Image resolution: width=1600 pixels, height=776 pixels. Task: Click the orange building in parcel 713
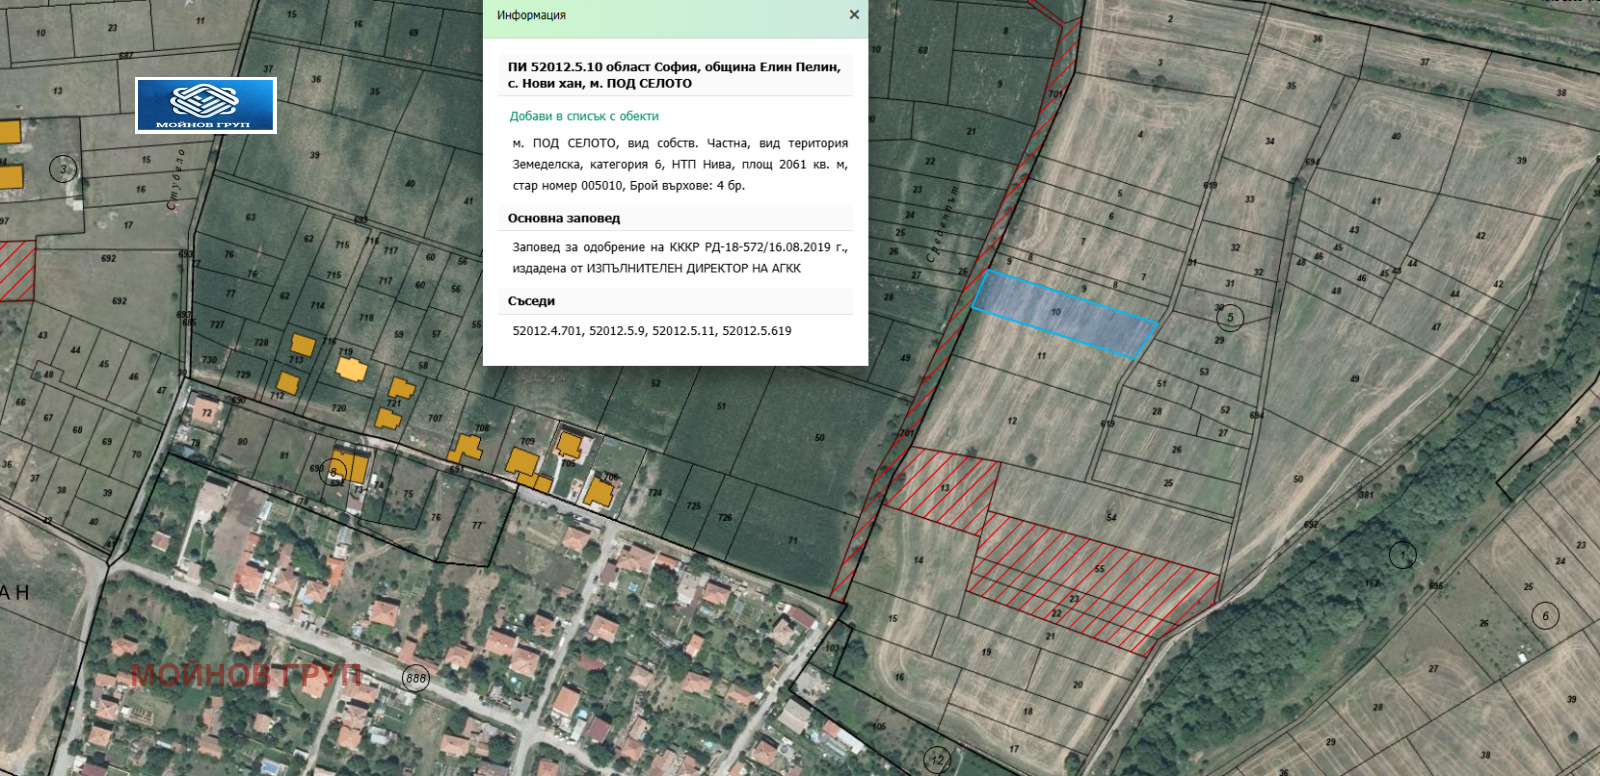[302, 346]
